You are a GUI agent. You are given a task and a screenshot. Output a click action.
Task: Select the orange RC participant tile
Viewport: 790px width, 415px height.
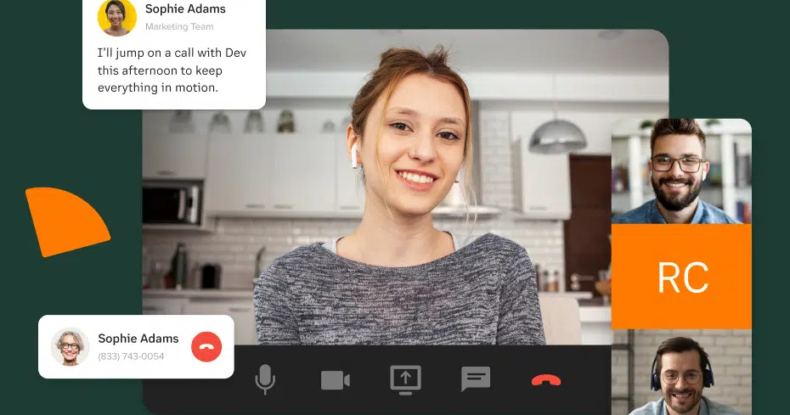click(681, 277)
